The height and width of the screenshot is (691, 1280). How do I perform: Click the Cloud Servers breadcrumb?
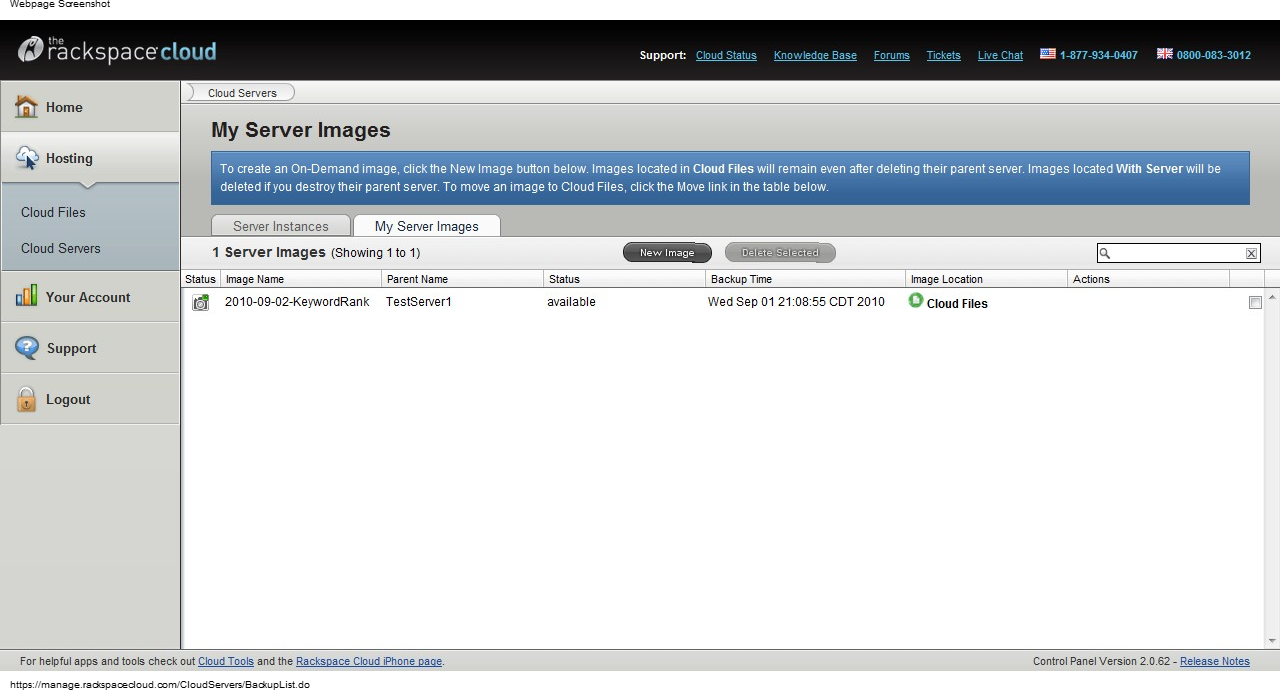242,93
